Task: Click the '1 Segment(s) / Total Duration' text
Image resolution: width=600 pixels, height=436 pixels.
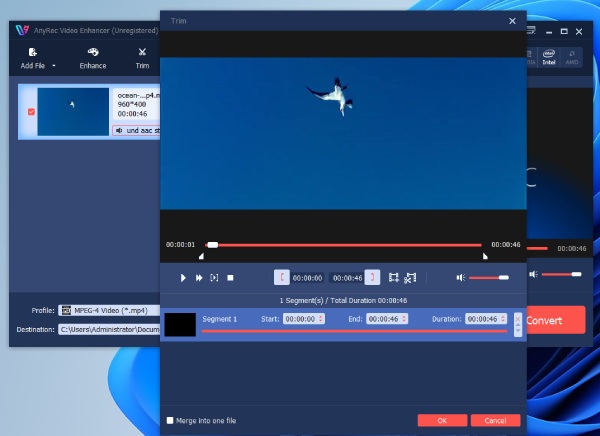Action: pyautogui.click(x=343, y=300)
